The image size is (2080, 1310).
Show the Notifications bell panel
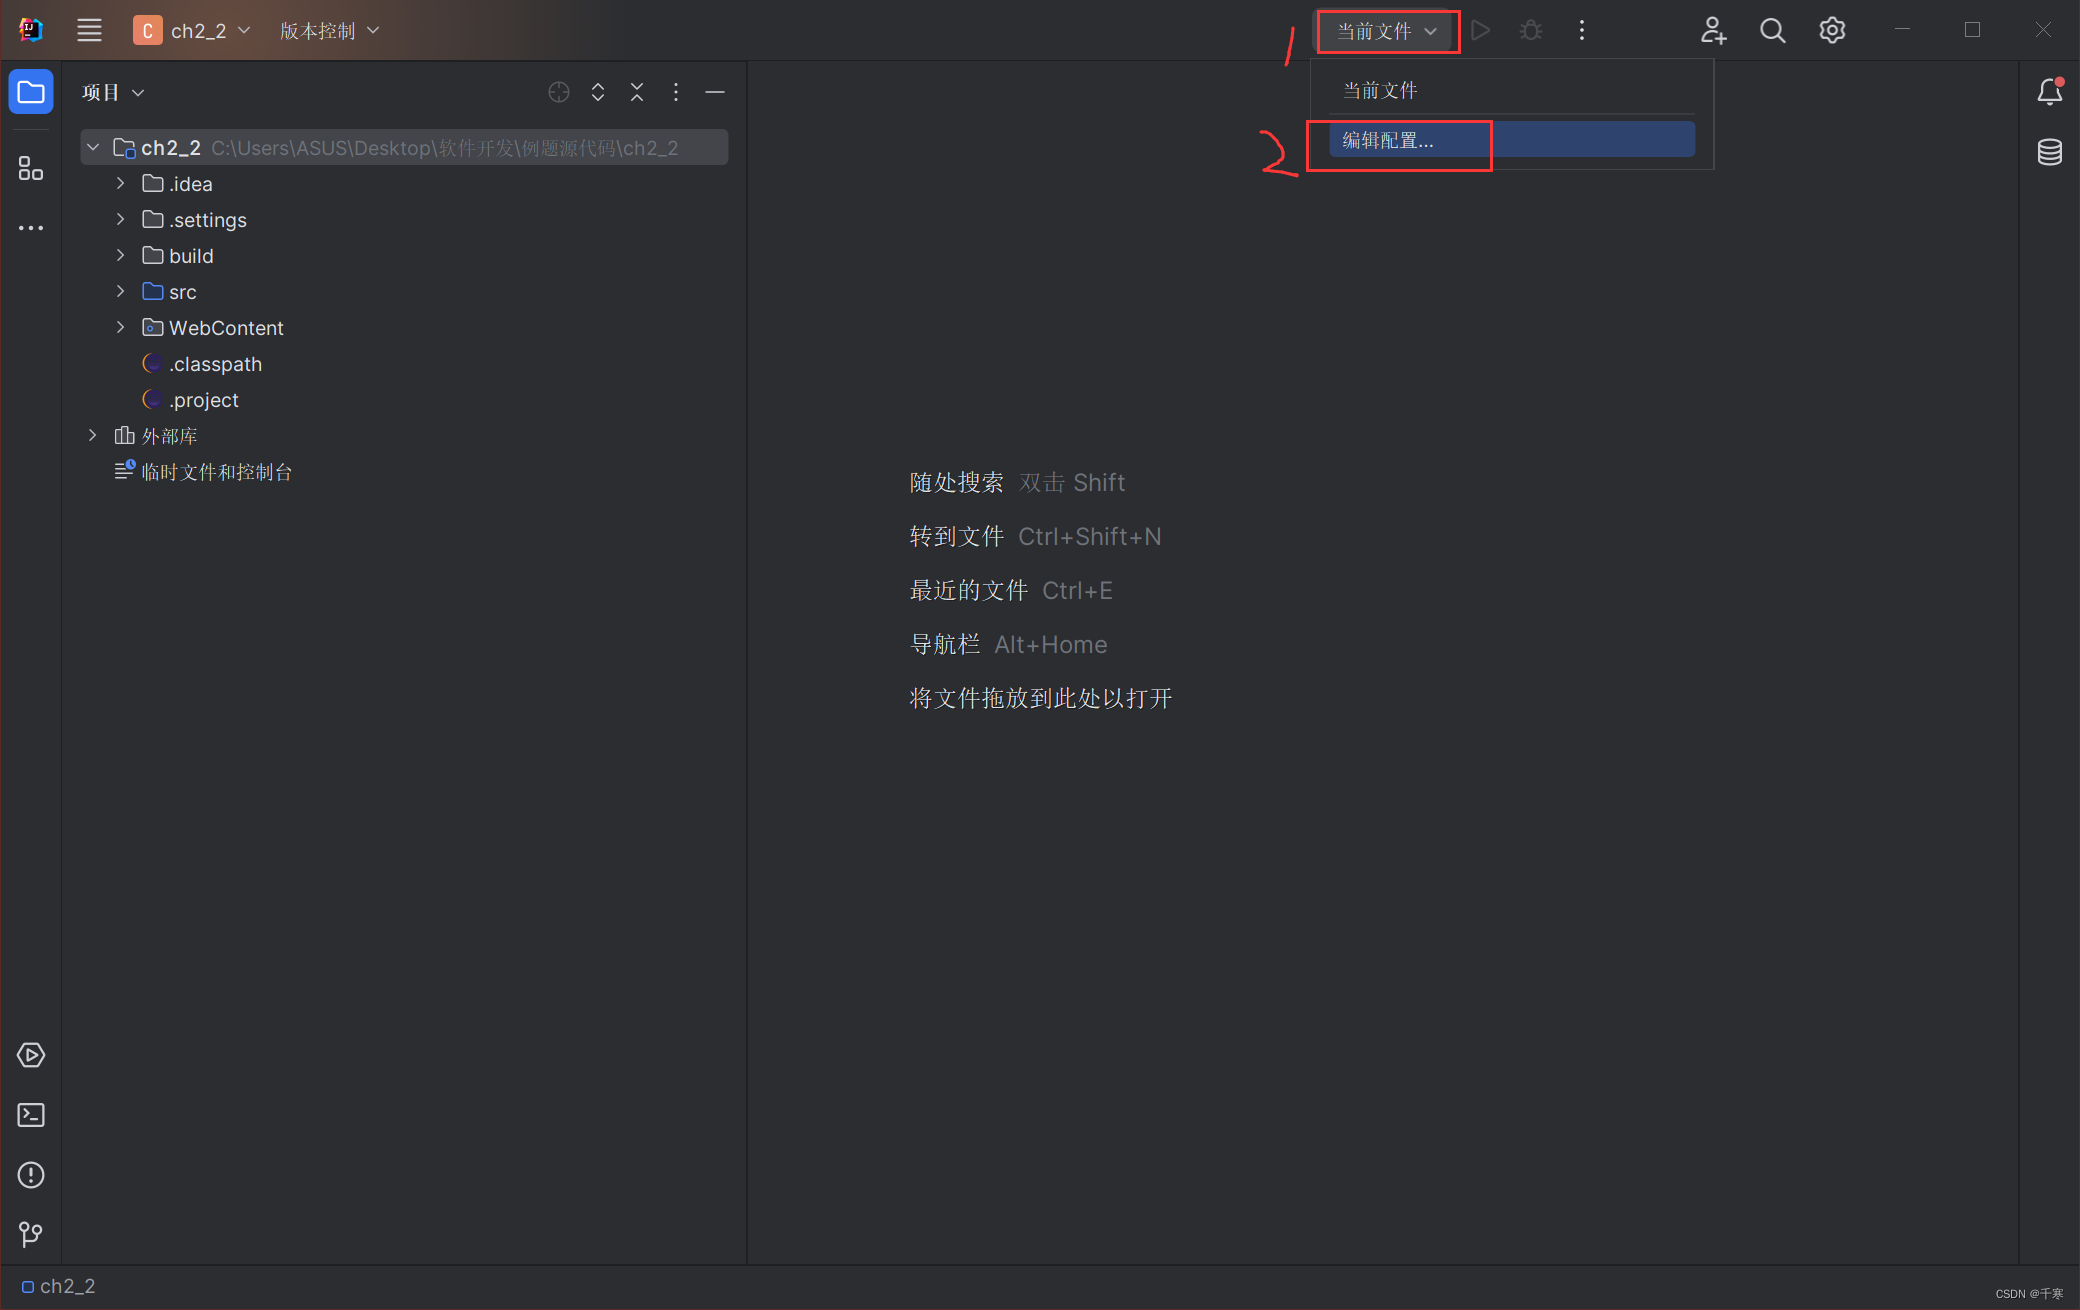[x=2049, y=92]
